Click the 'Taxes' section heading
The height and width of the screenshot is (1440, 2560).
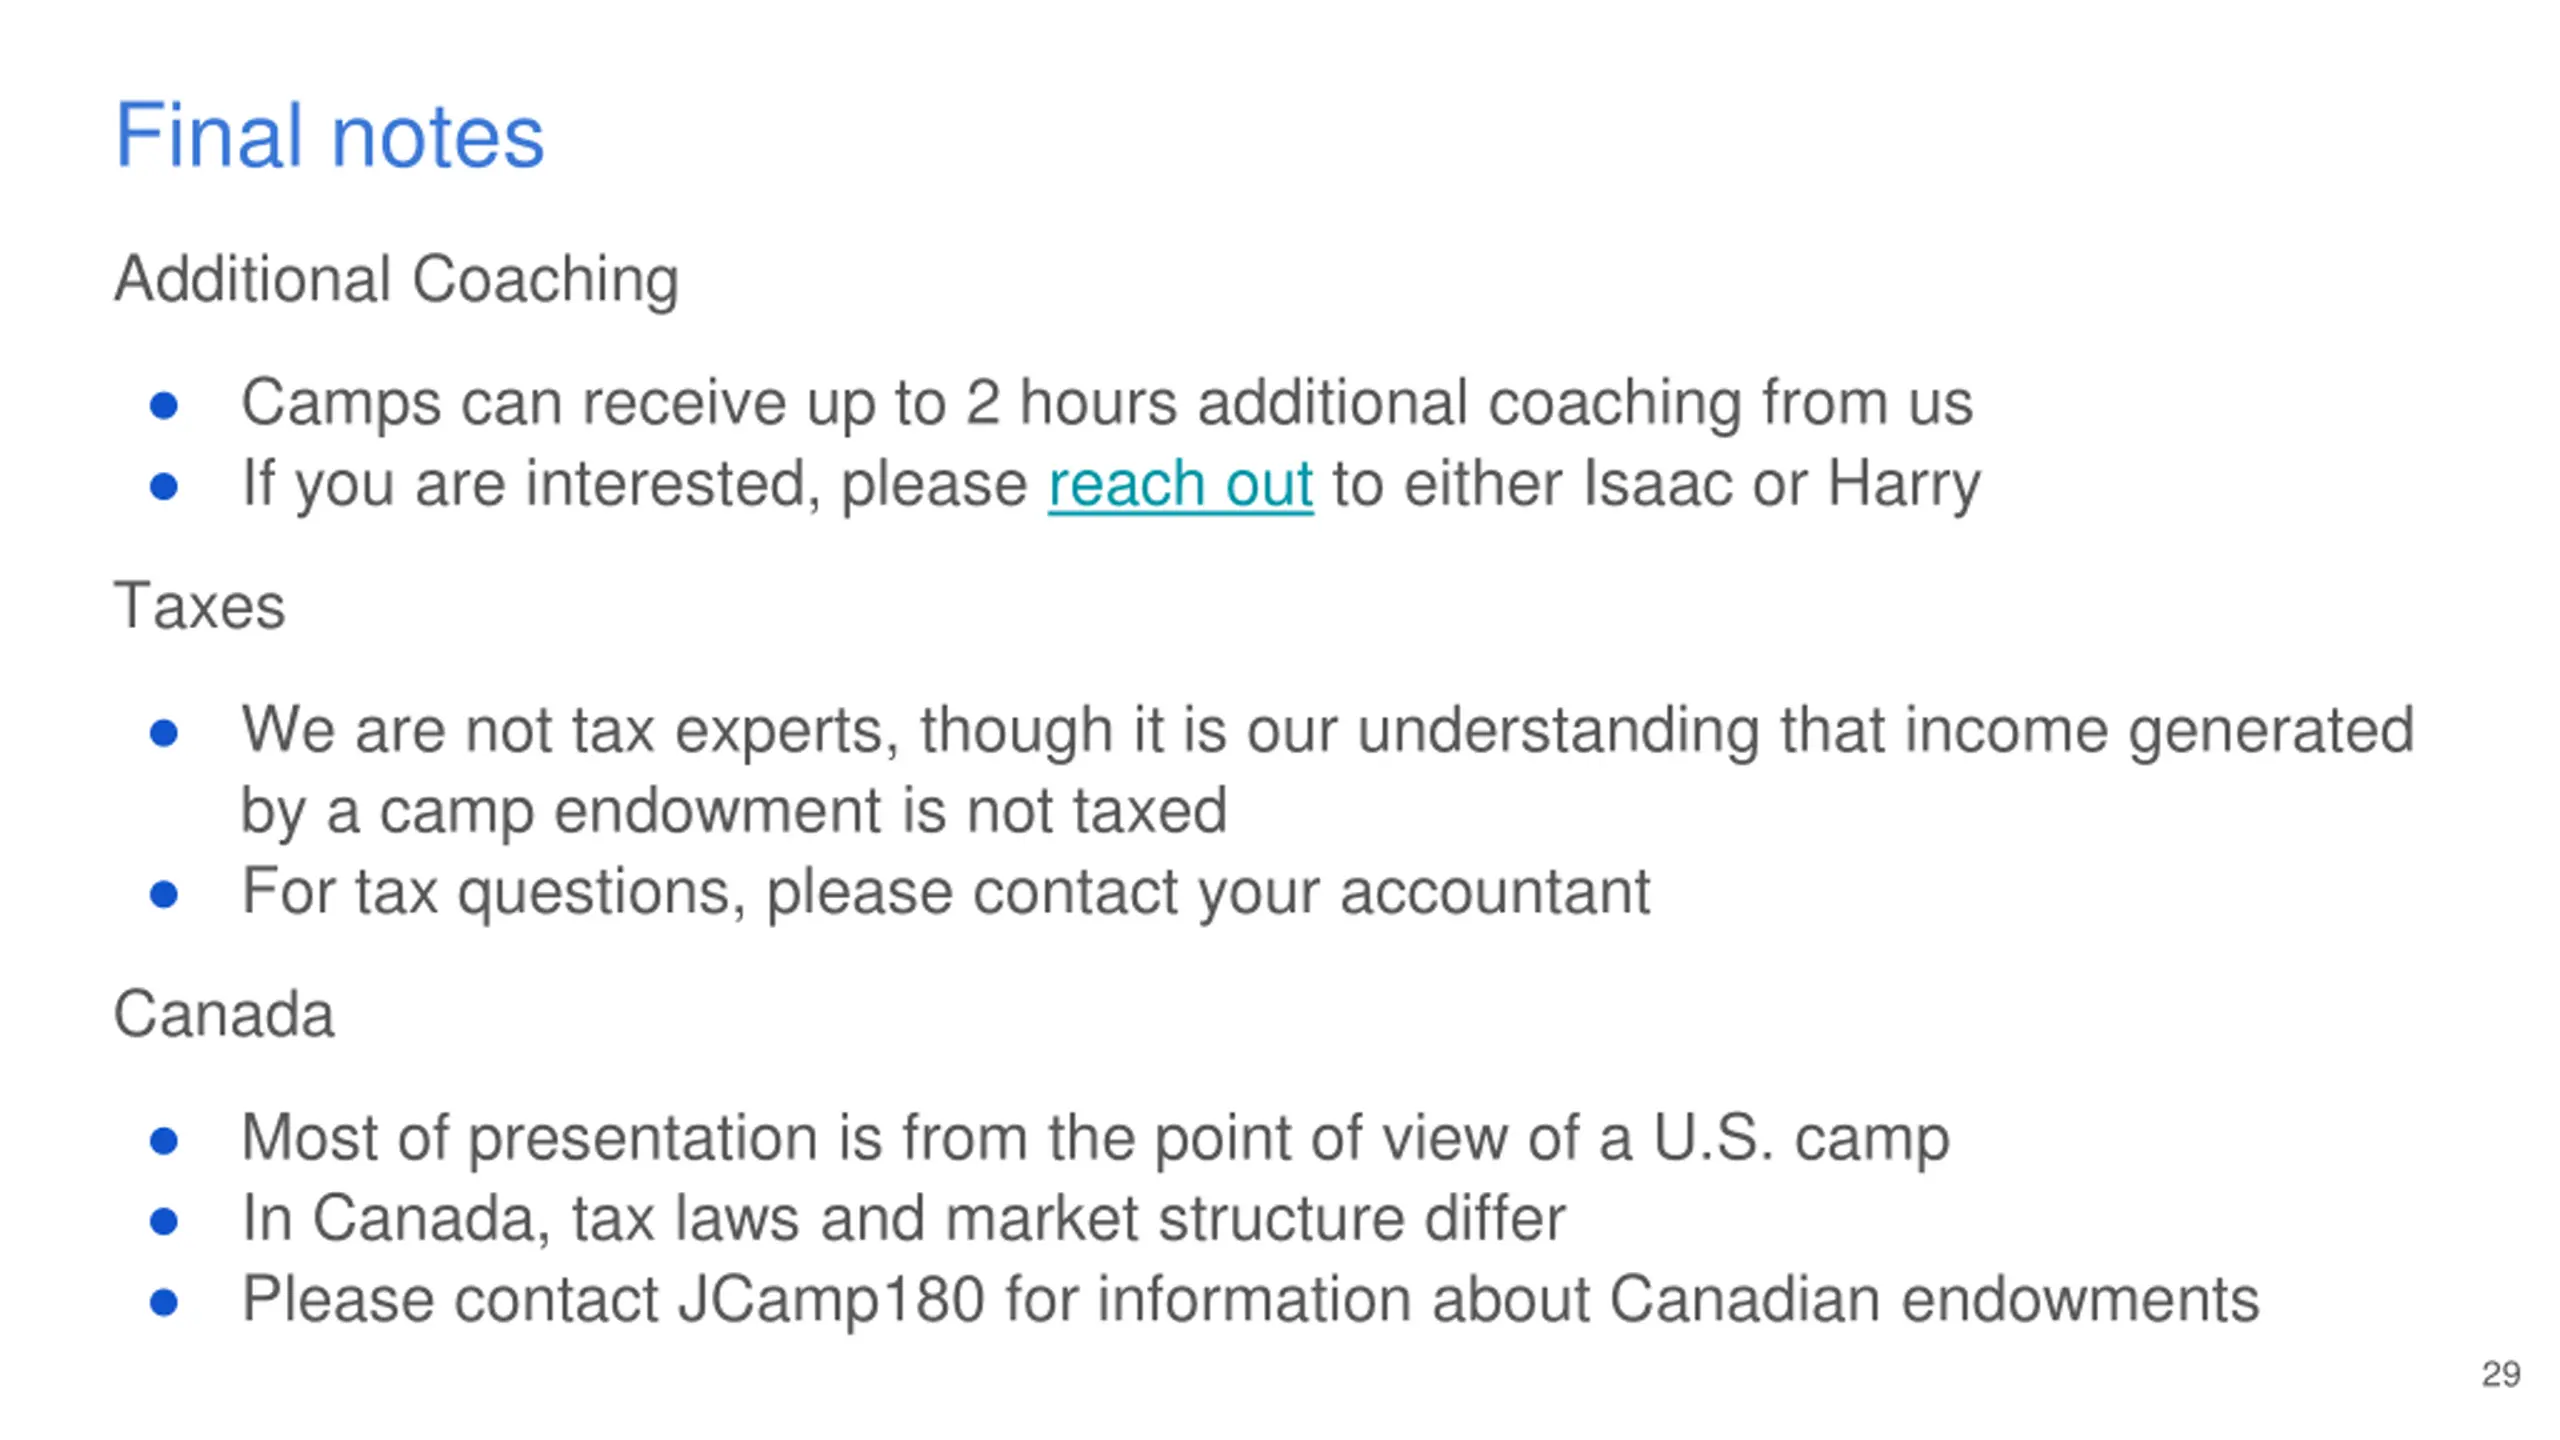[200, 606]
